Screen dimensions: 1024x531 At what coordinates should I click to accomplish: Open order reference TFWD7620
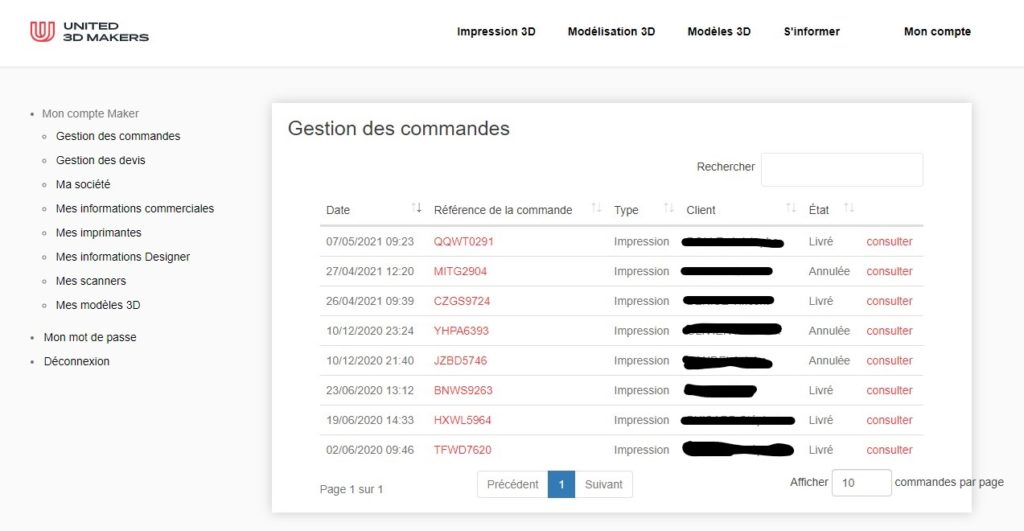462,449
